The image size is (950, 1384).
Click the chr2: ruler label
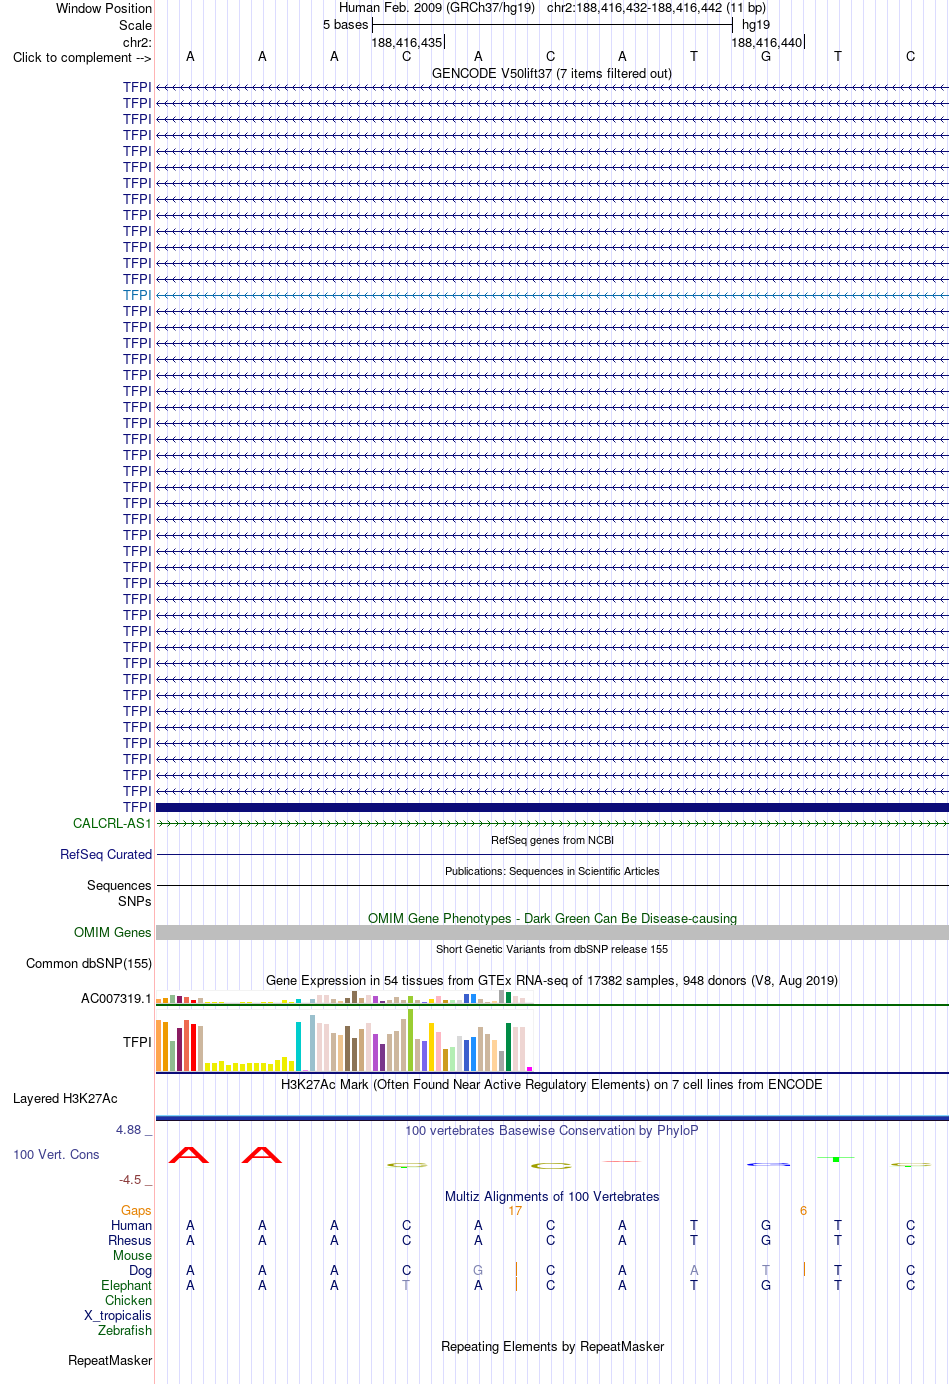[x=137, y=42]
